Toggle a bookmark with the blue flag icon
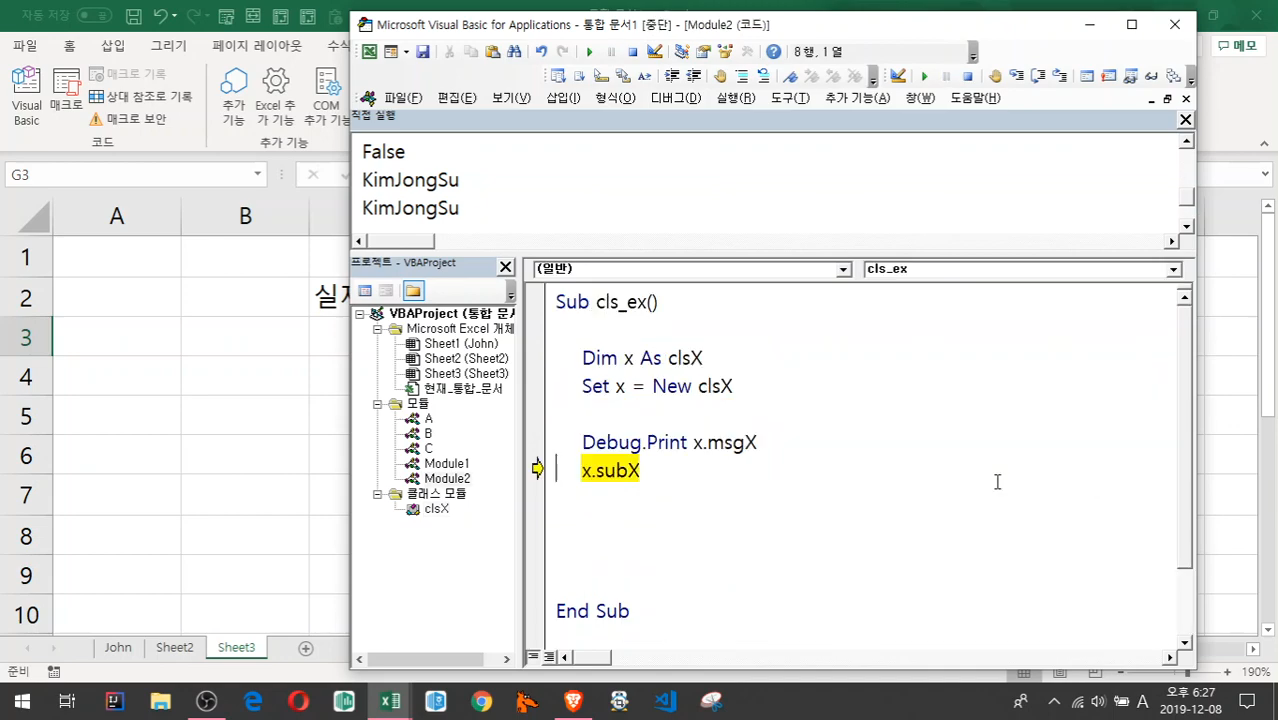1278x720 pixels. [790, 76]
